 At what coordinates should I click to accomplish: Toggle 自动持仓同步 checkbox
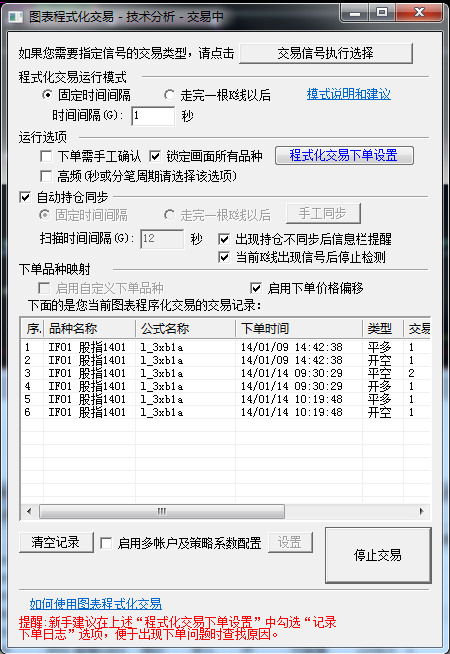[25, 197]
